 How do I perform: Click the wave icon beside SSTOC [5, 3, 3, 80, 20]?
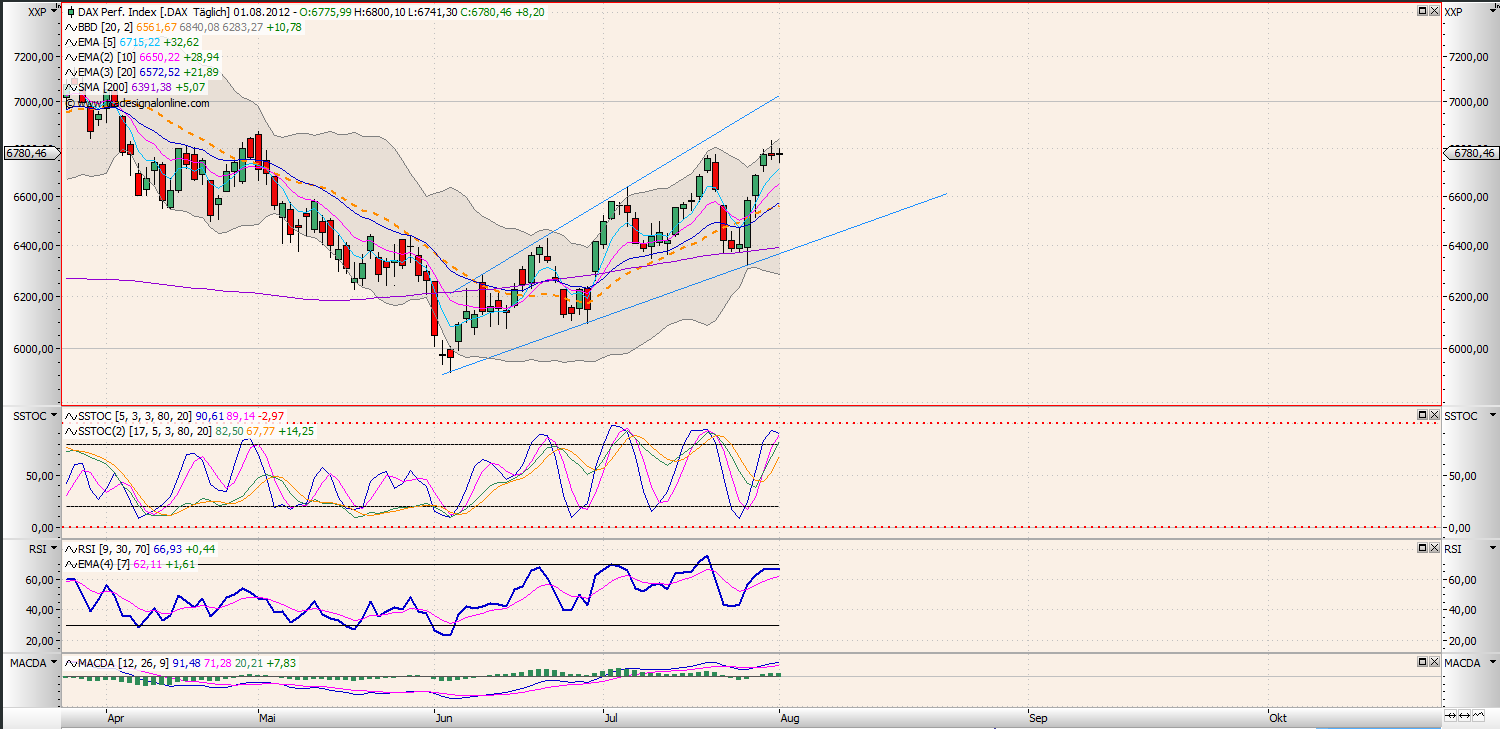(x=69, y=415)
